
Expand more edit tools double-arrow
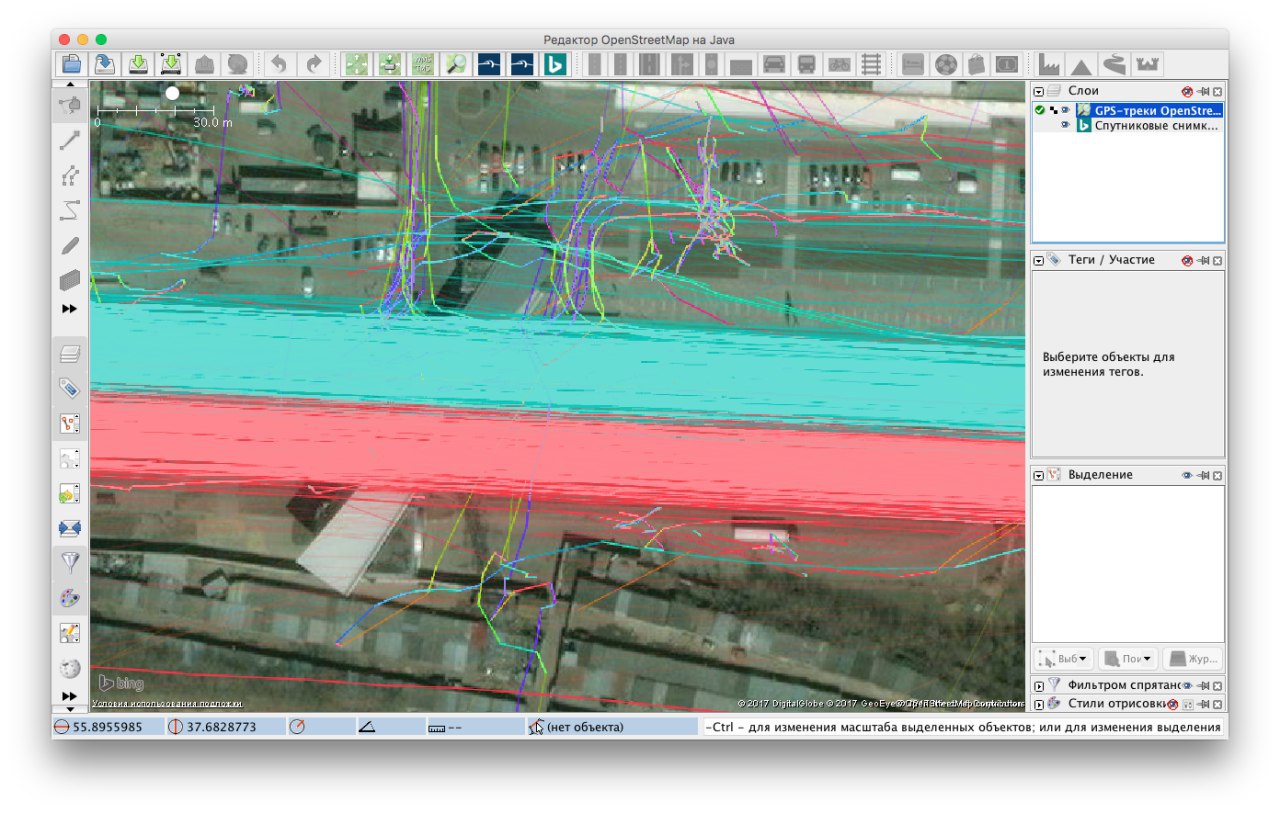click(x=70, y=309)
